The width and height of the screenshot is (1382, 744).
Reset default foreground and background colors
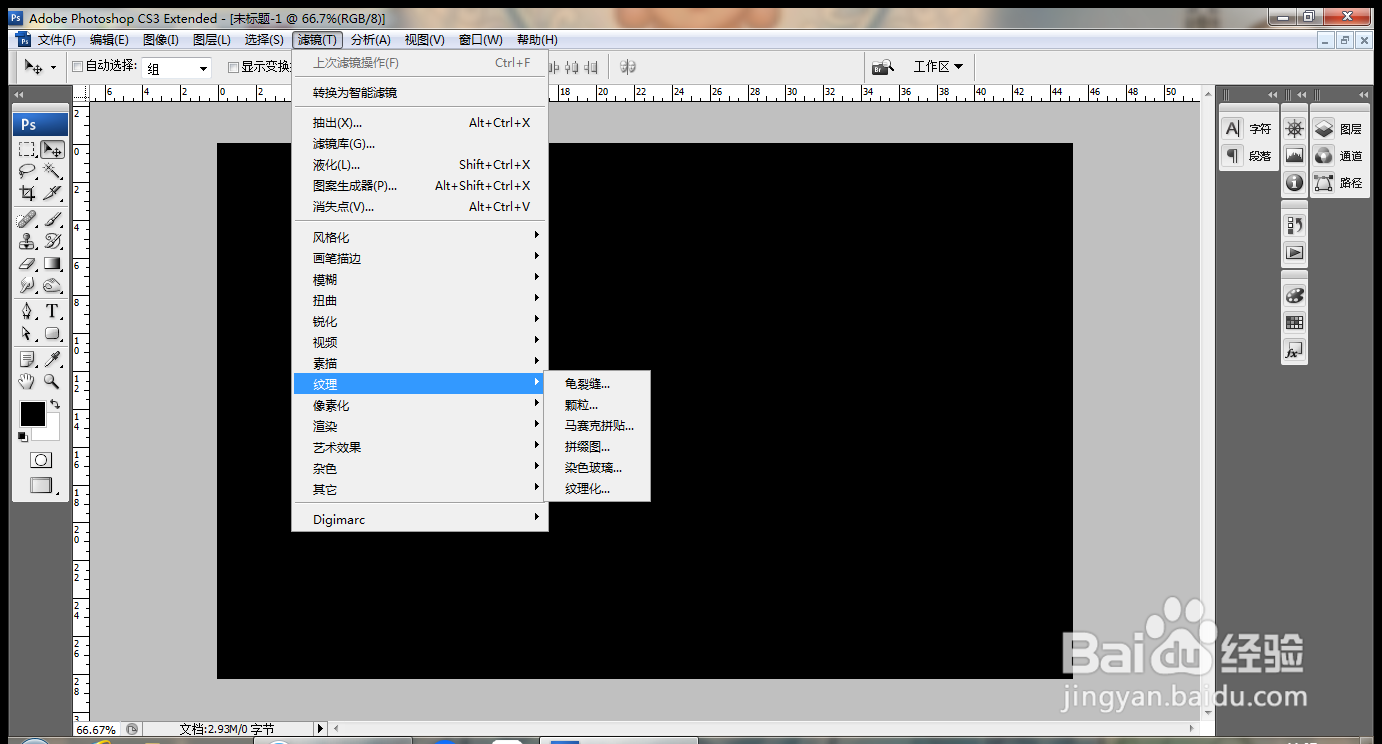[22, 437]
